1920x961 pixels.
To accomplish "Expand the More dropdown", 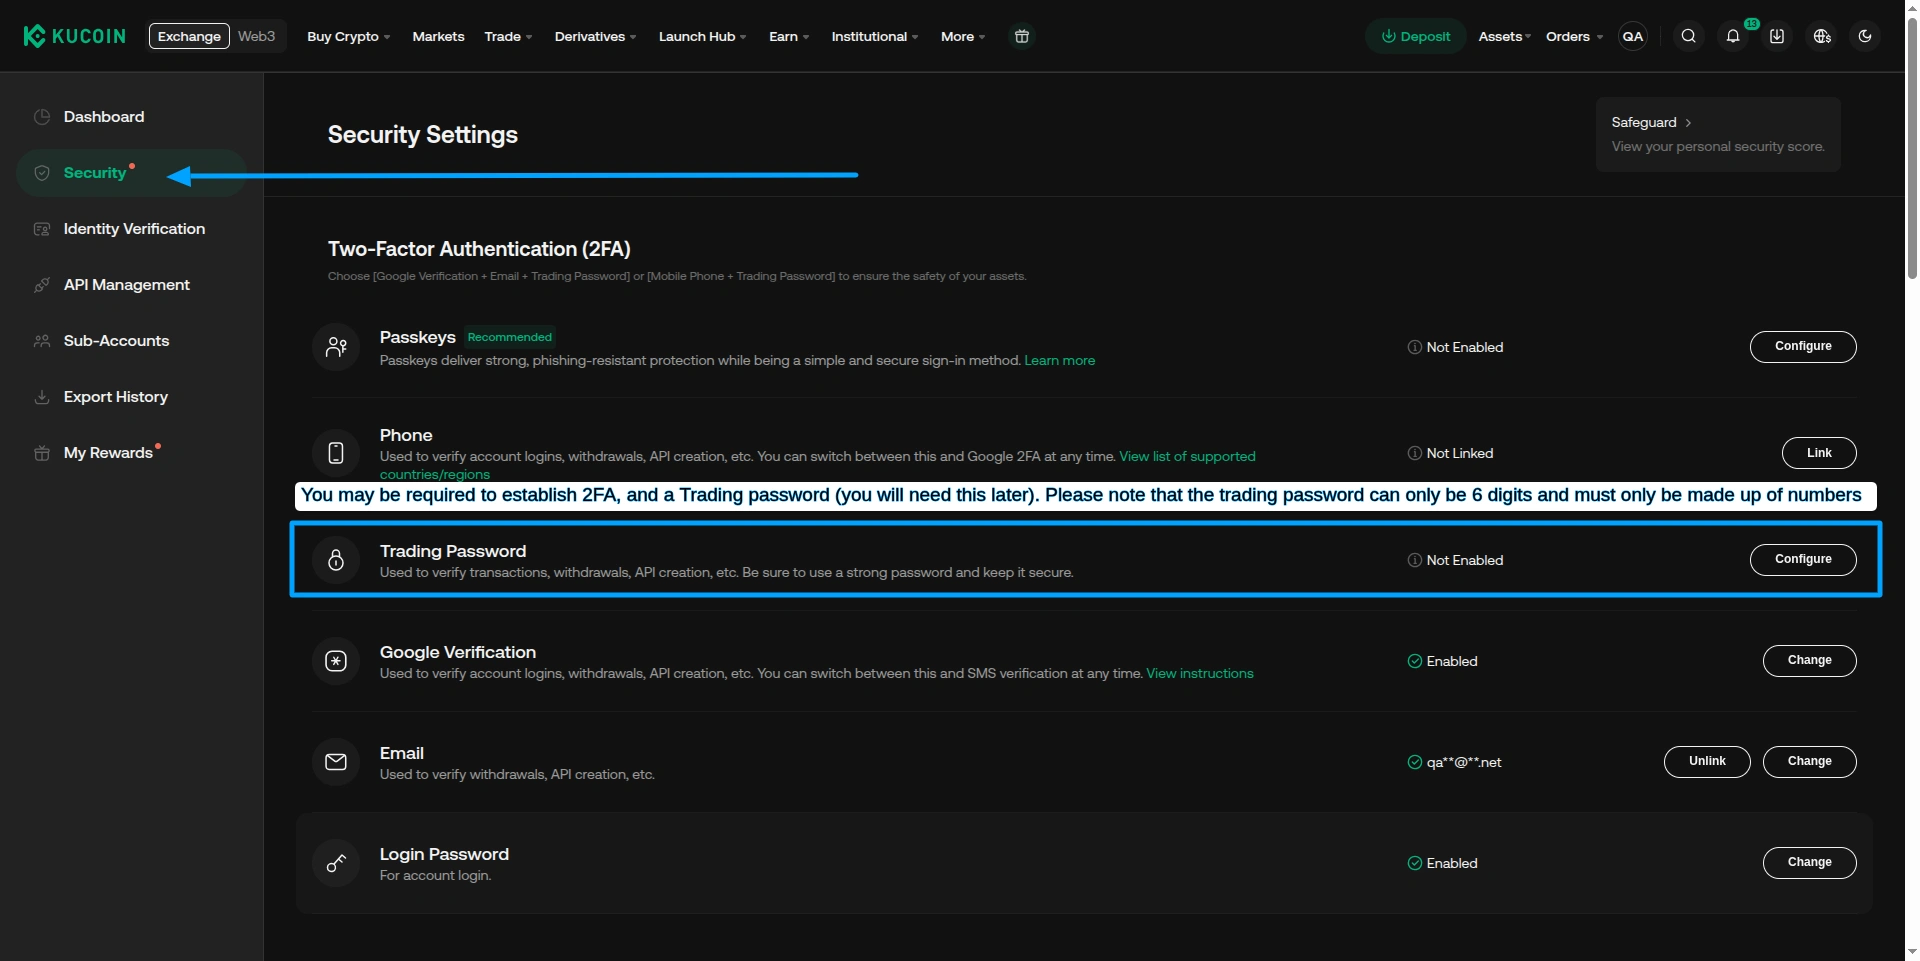I will 963,36.
